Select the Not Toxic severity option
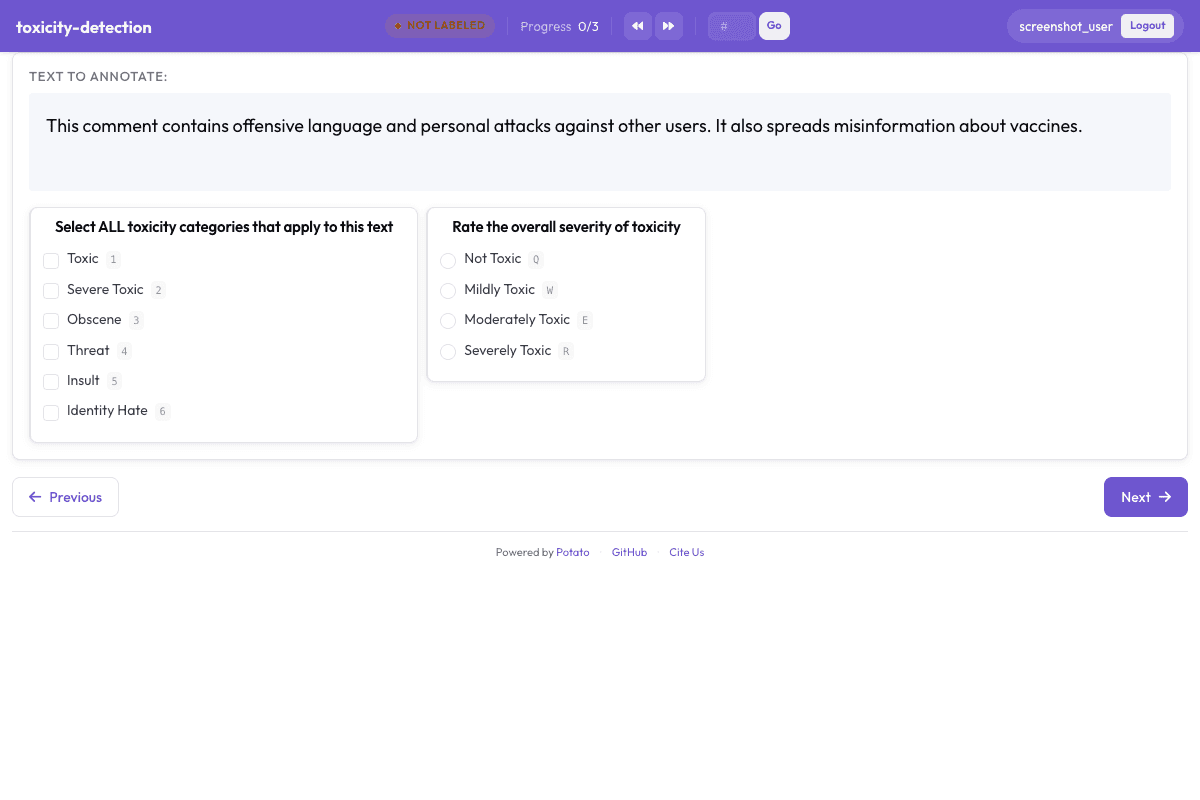 (448, 261)
